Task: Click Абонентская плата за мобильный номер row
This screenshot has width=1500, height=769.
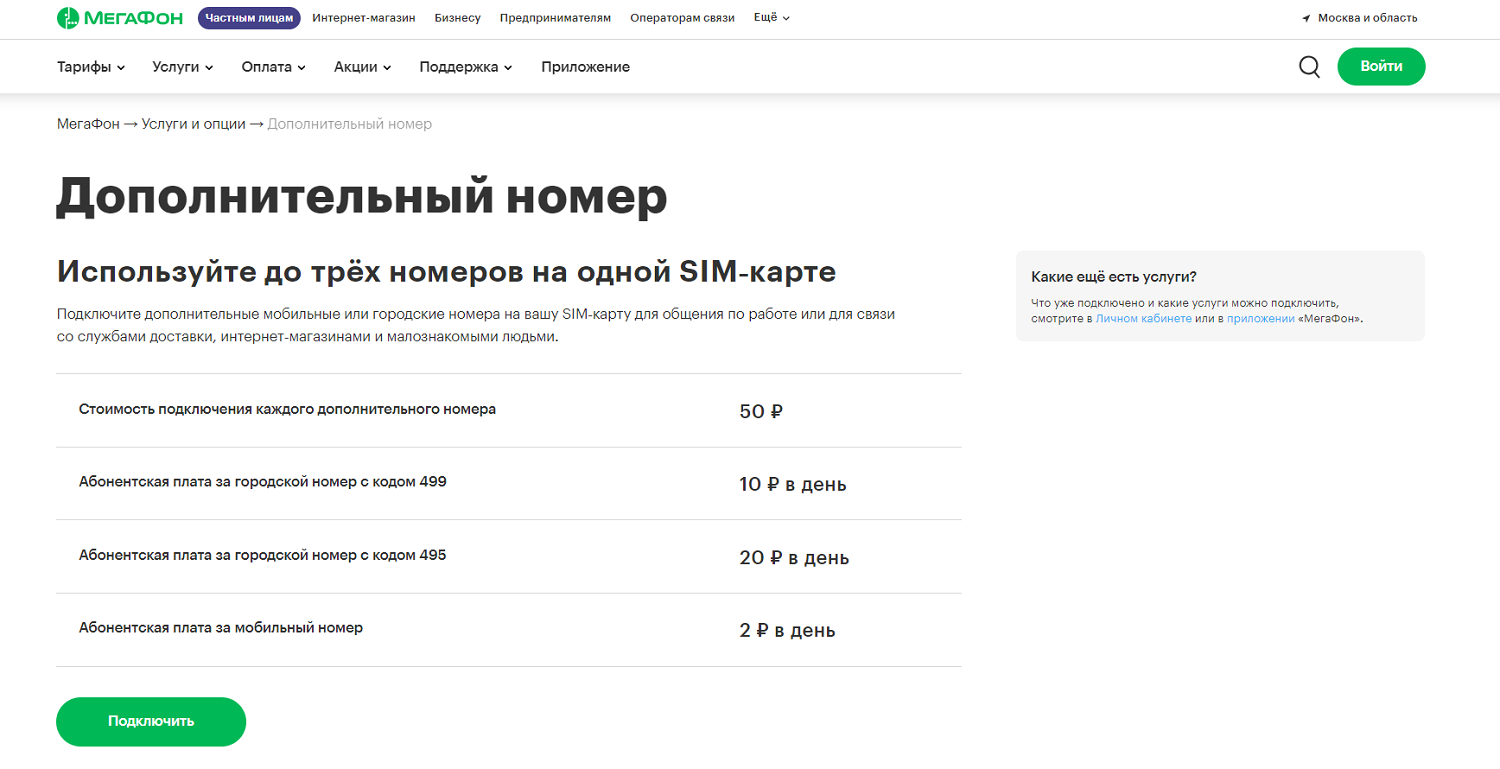Action: 509,629
